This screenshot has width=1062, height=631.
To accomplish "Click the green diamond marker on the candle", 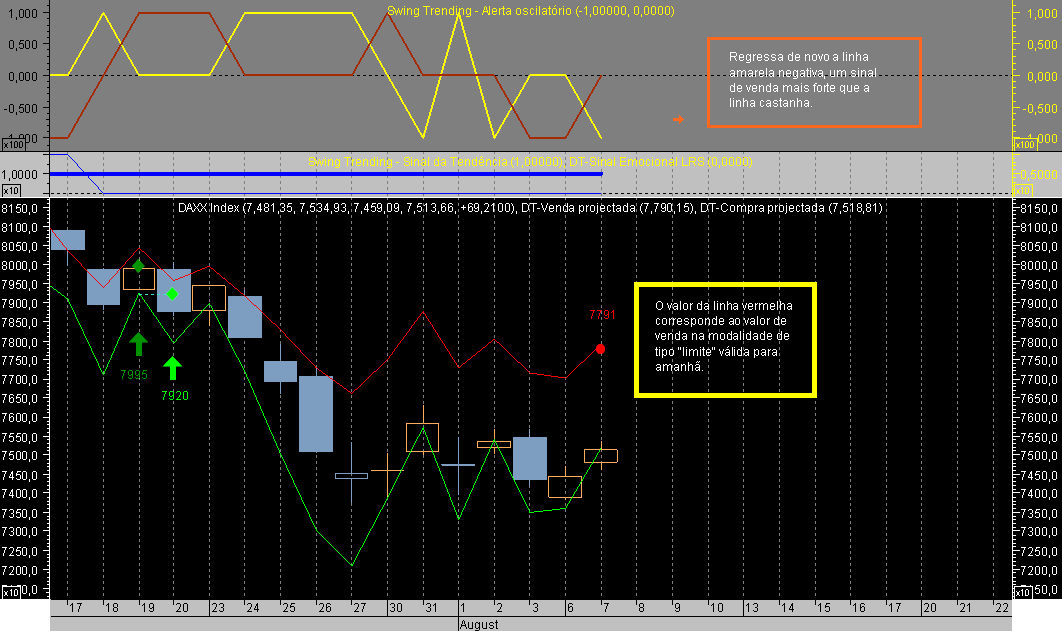I will [172, 294].
